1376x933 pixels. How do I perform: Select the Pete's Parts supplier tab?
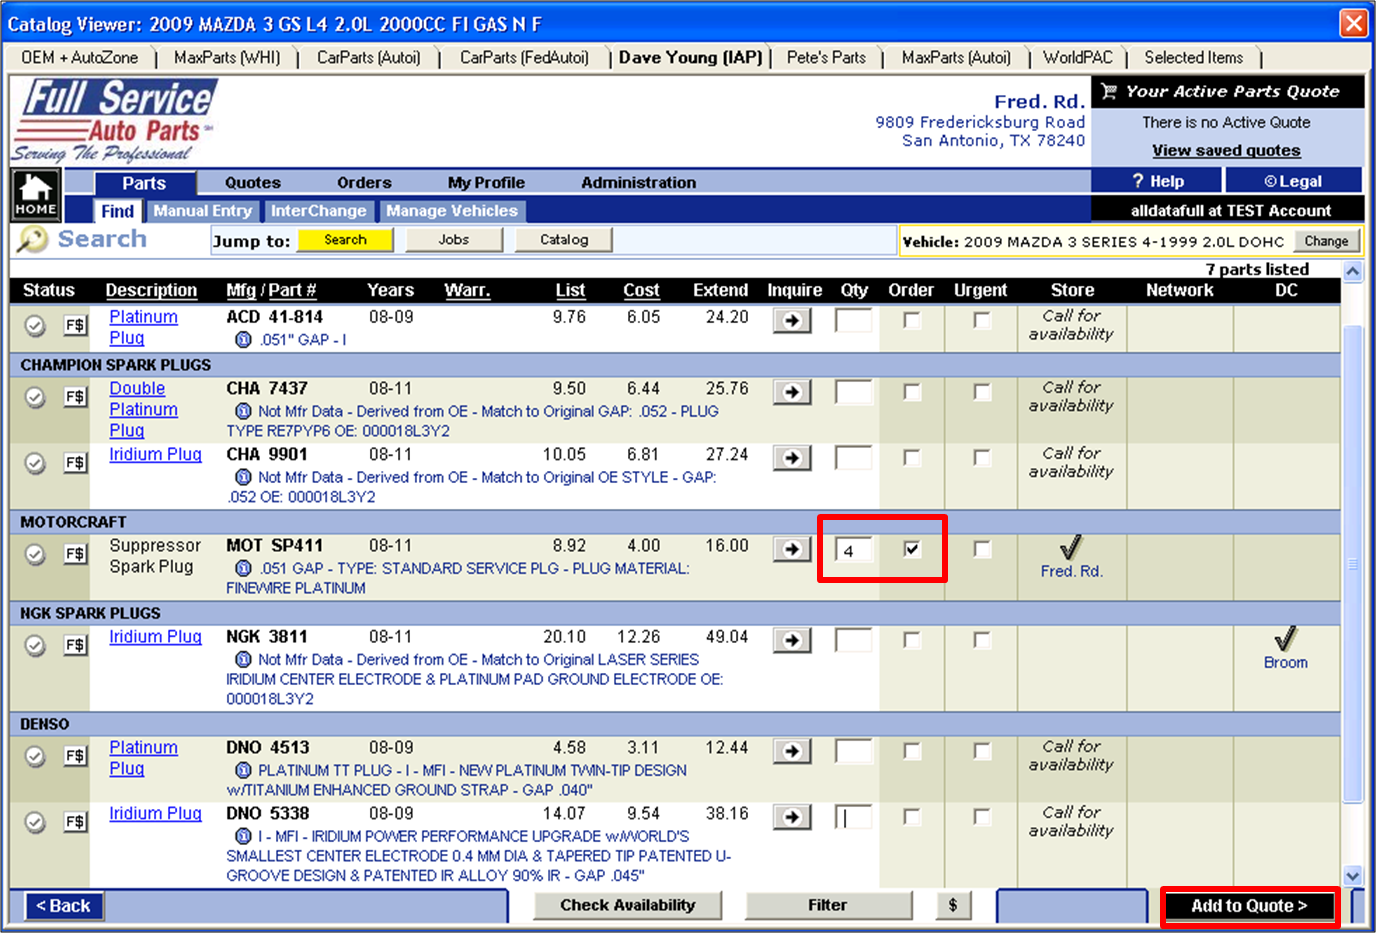click(826, 58)
